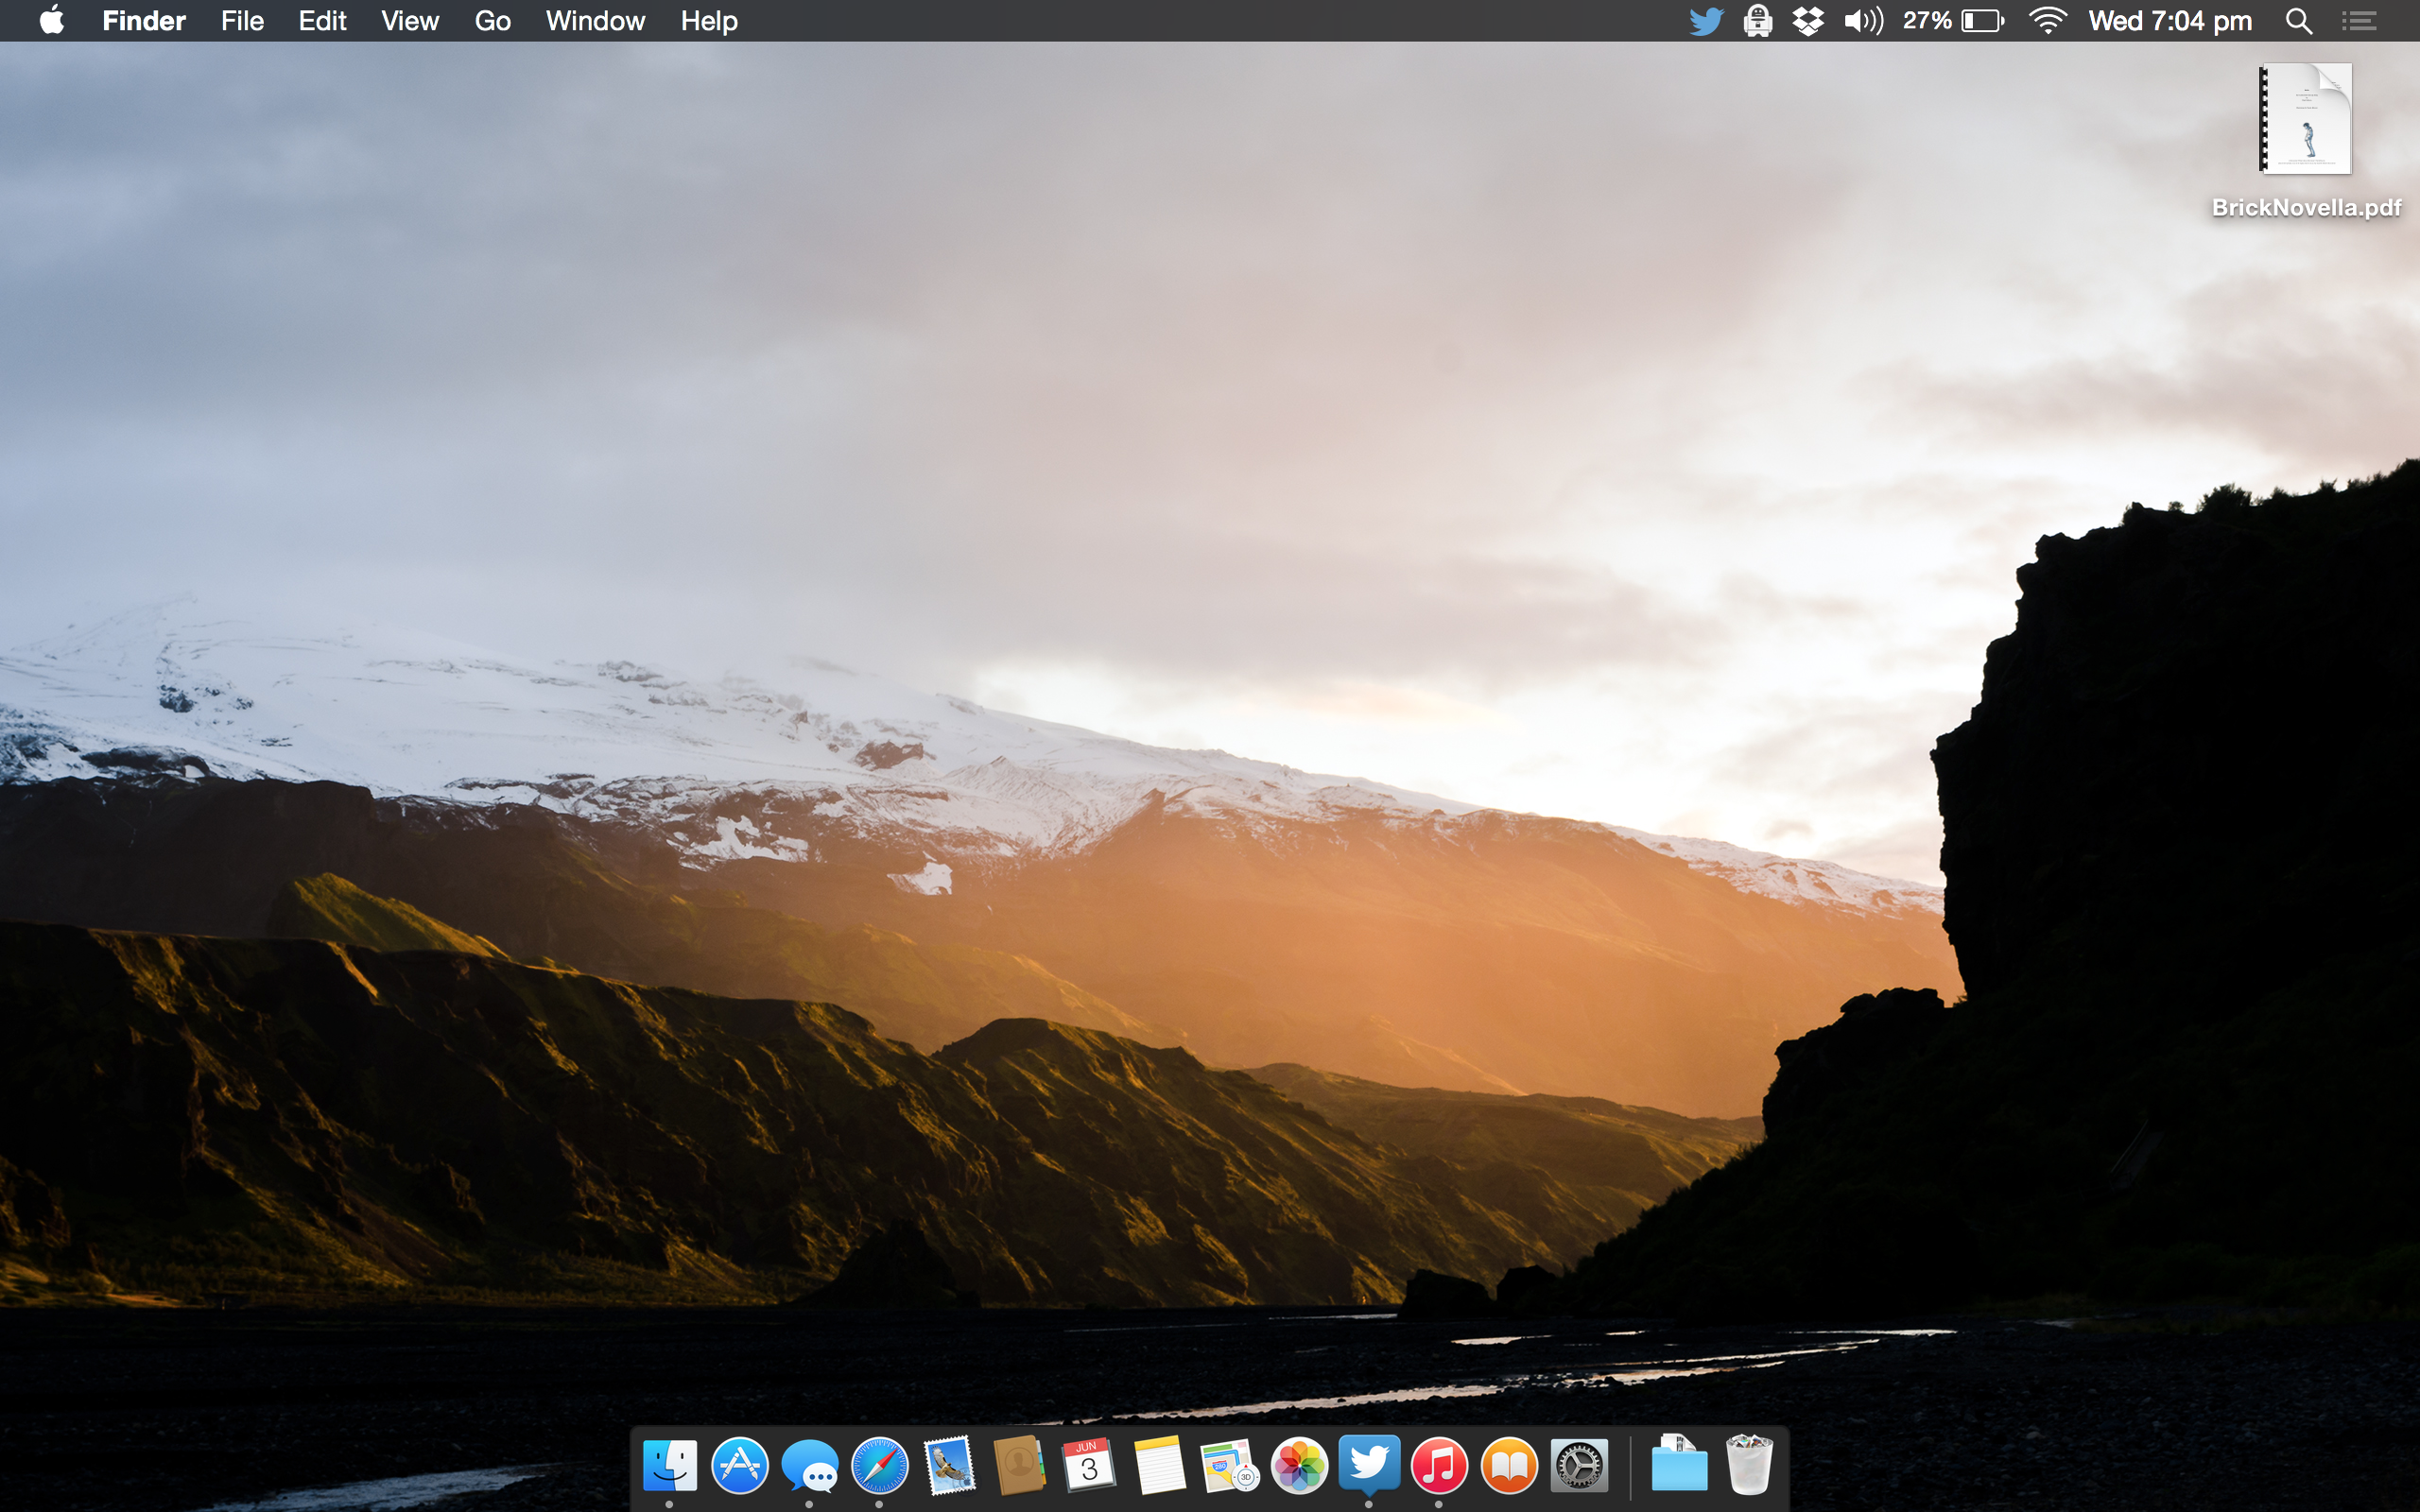Launch Safari from the Dock
Image resolution: width=2420 pixels, height=1512 pixels.
pos(879,1466)
